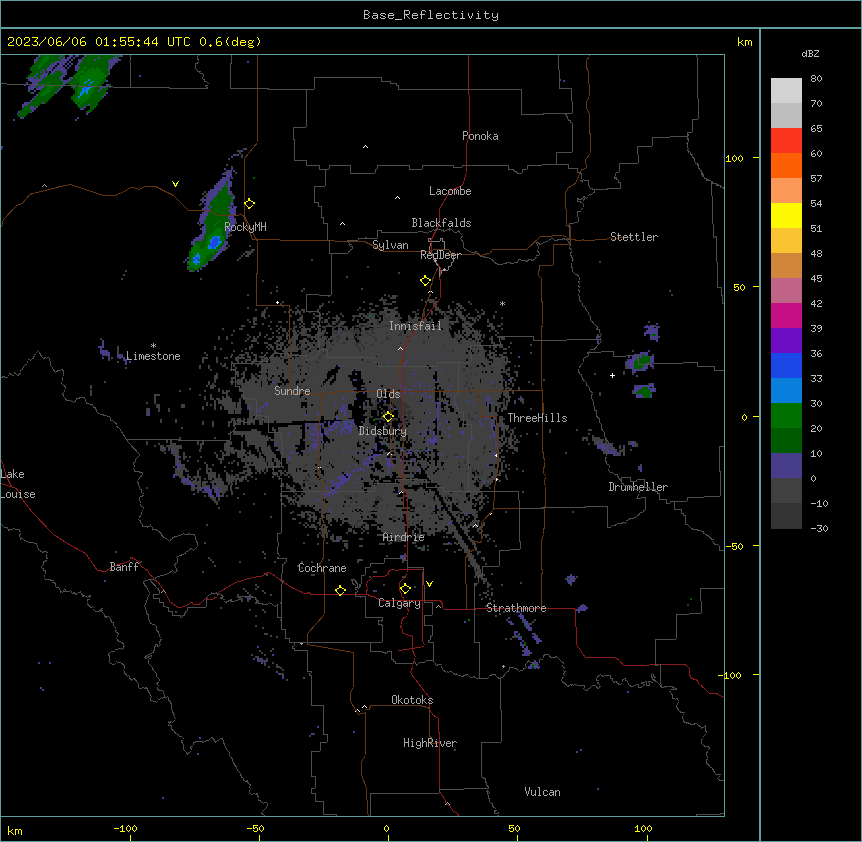Select the Lake Louise label
The height and width of the screenshot is (842, 862).
[x=18, y=484]
